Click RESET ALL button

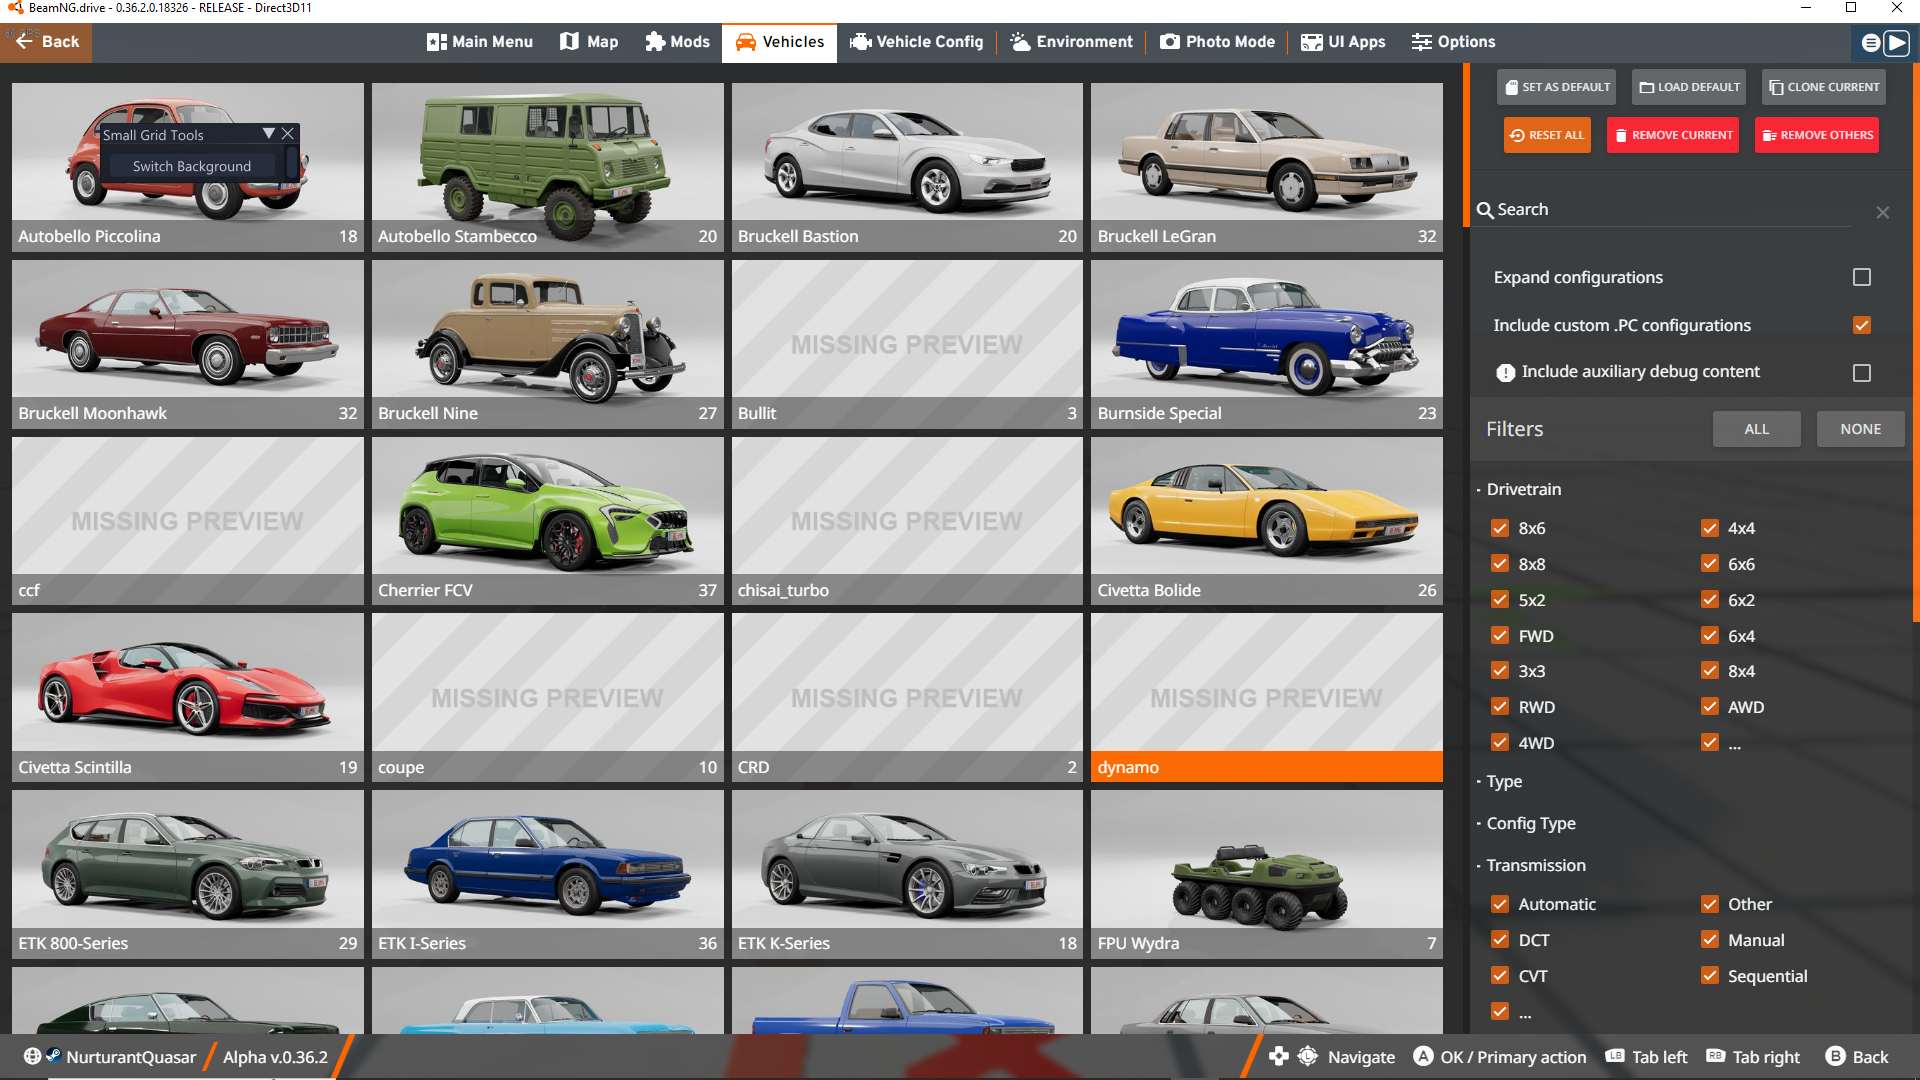pos(1547,135)
